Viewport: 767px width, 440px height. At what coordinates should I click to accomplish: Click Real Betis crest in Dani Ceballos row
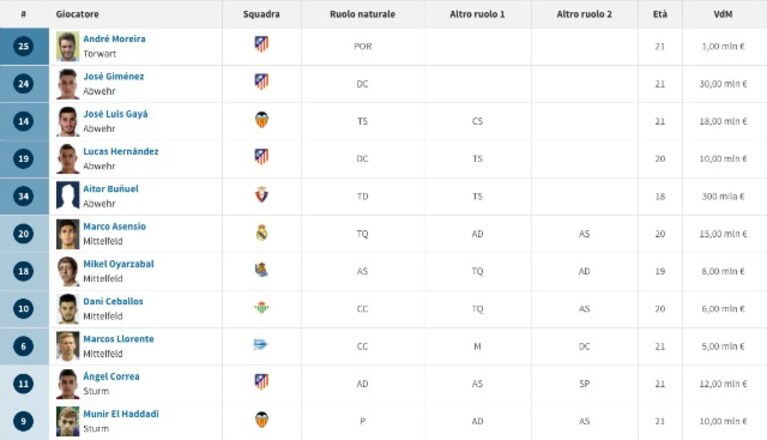coord(262,308)
